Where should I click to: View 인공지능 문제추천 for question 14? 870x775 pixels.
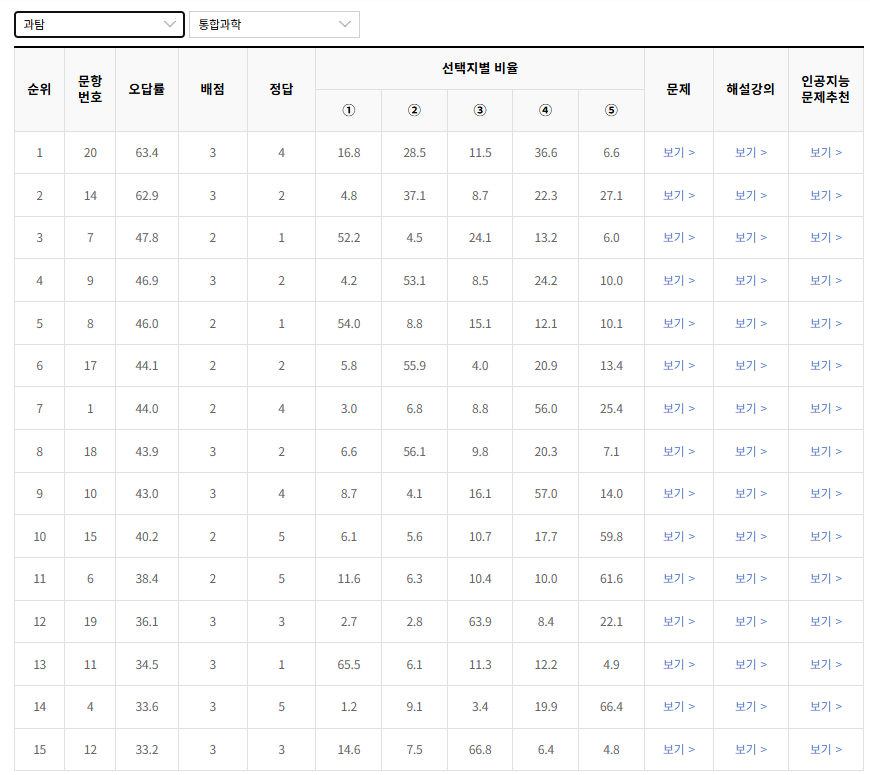825,195
